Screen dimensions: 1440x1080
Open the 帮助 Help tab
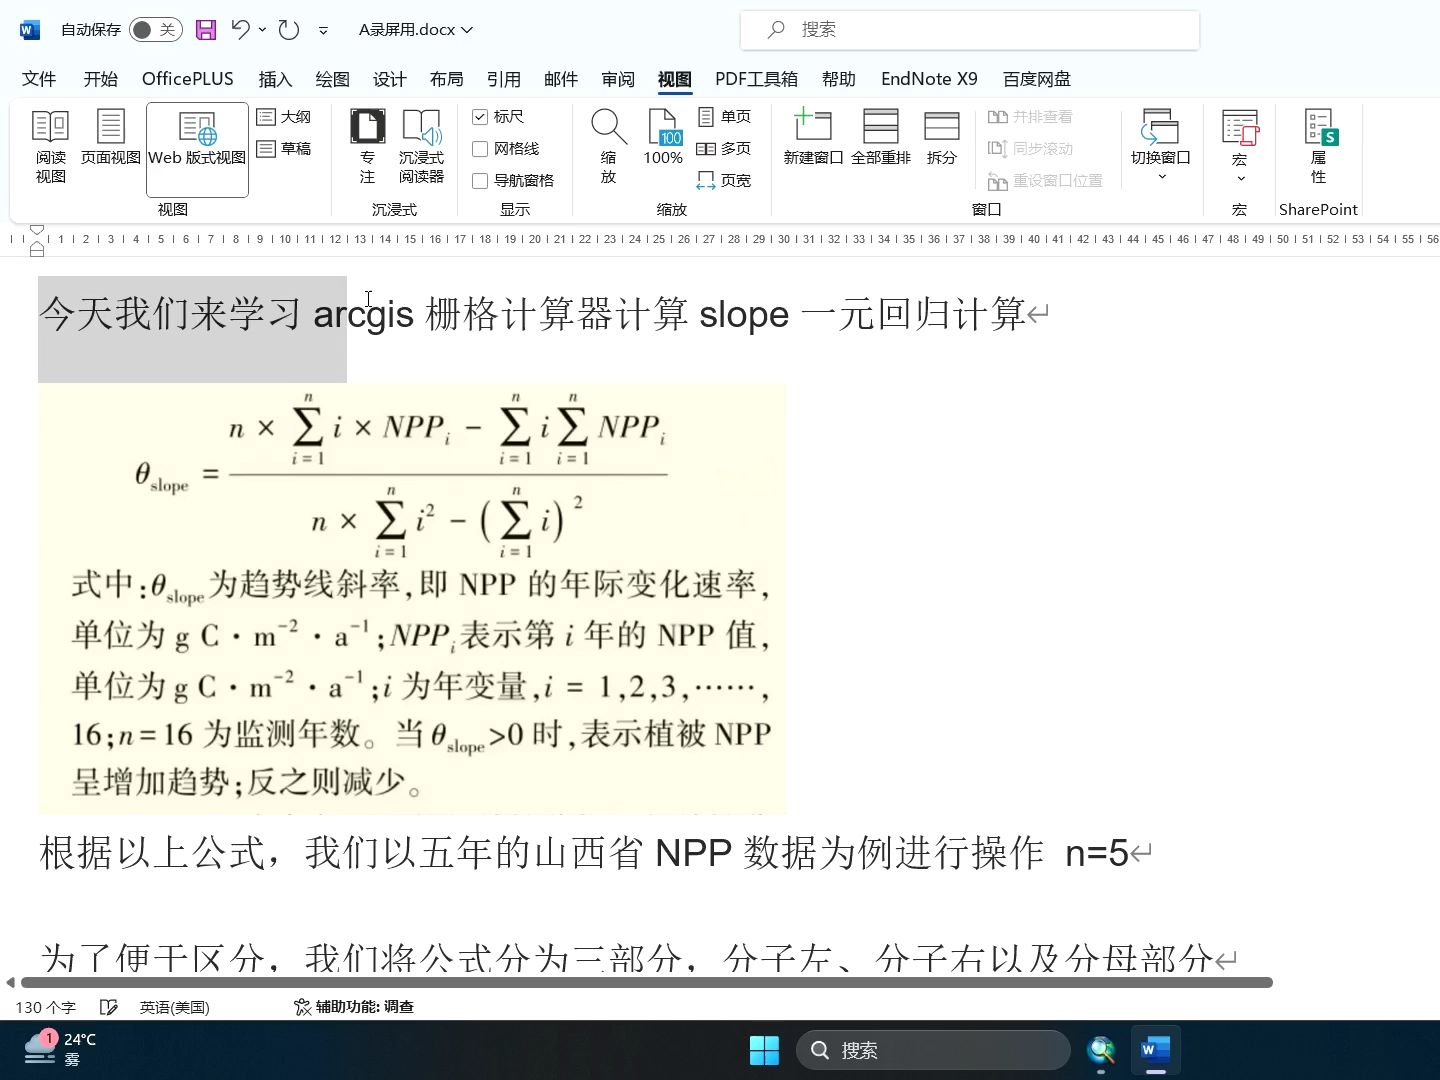tap(839, 79)
